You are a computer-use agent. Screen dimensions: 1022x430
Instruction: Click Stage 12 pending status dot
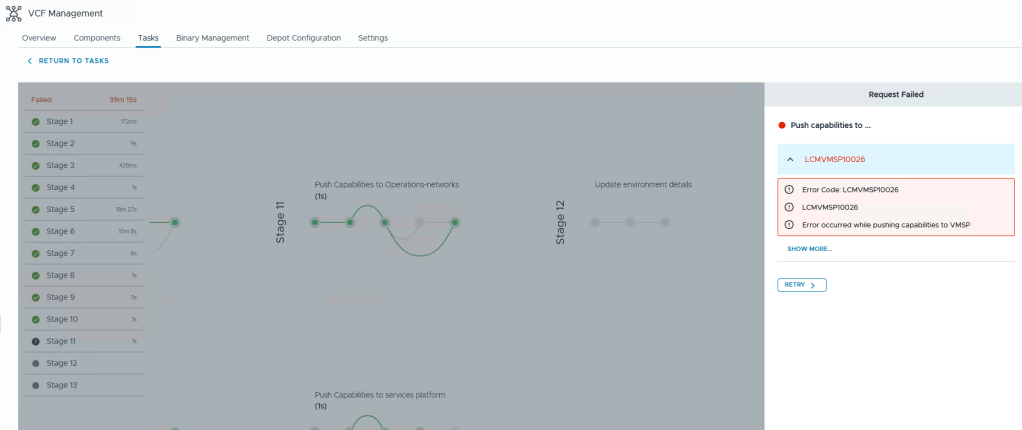[x=36, y=364]
